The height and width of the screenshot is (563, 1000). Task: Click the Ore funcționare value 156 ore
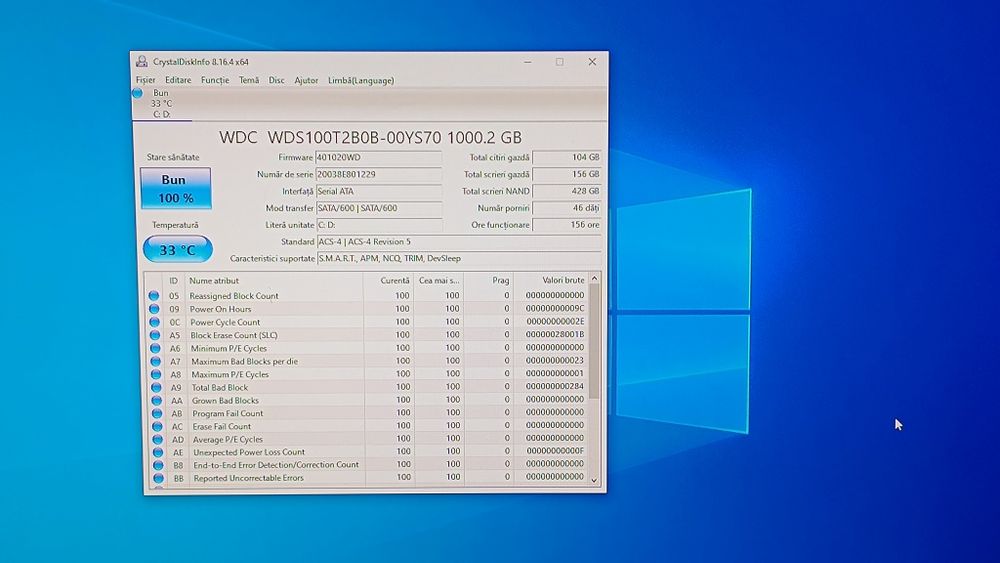click(x=567, y=224)
